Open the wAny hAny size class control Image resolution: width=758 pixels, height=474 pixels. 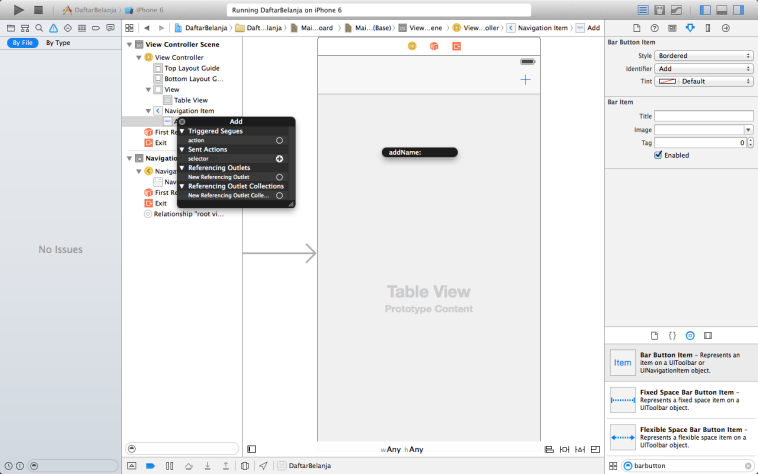coord(402,449)
